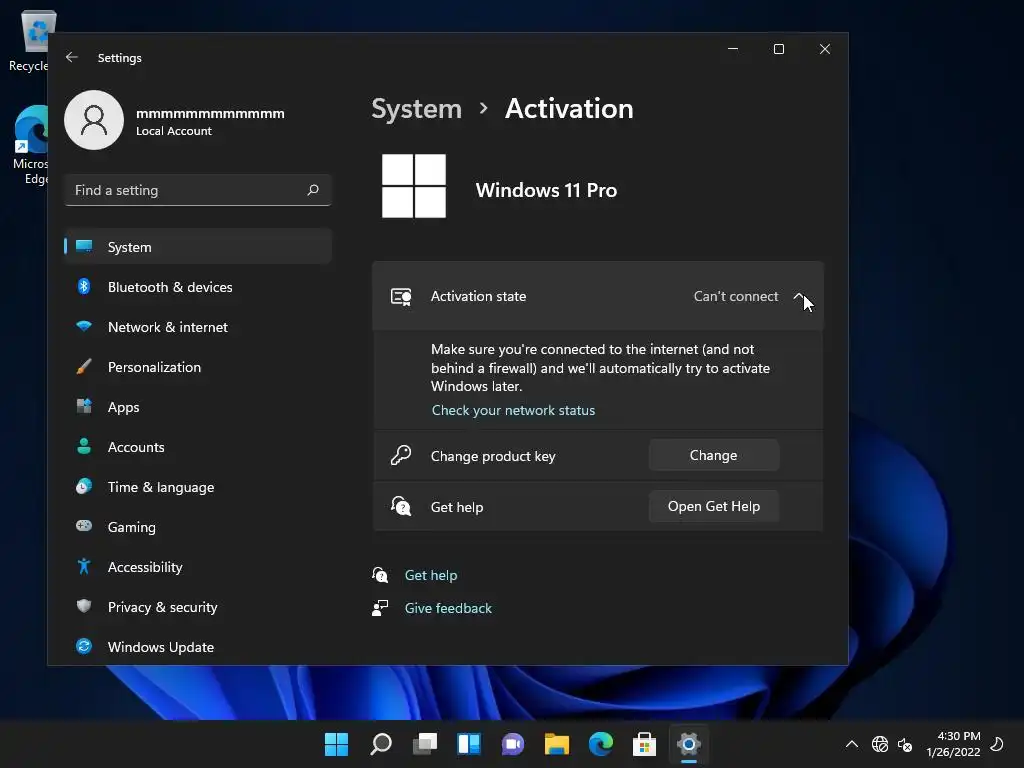Image resolution: width=1024 pixels, height=768 pixels.
Task: Open Windows Update settings
Action: pyautogui.click(x=198, y=647)
